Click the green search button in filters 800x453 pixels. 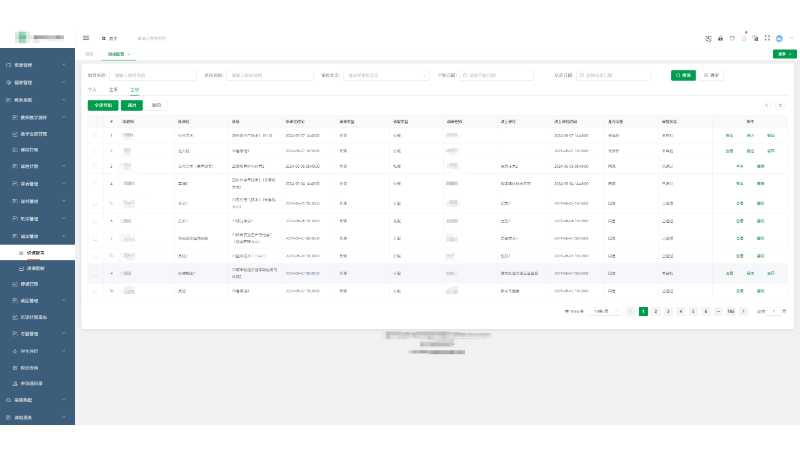click(x=683, y=75)
